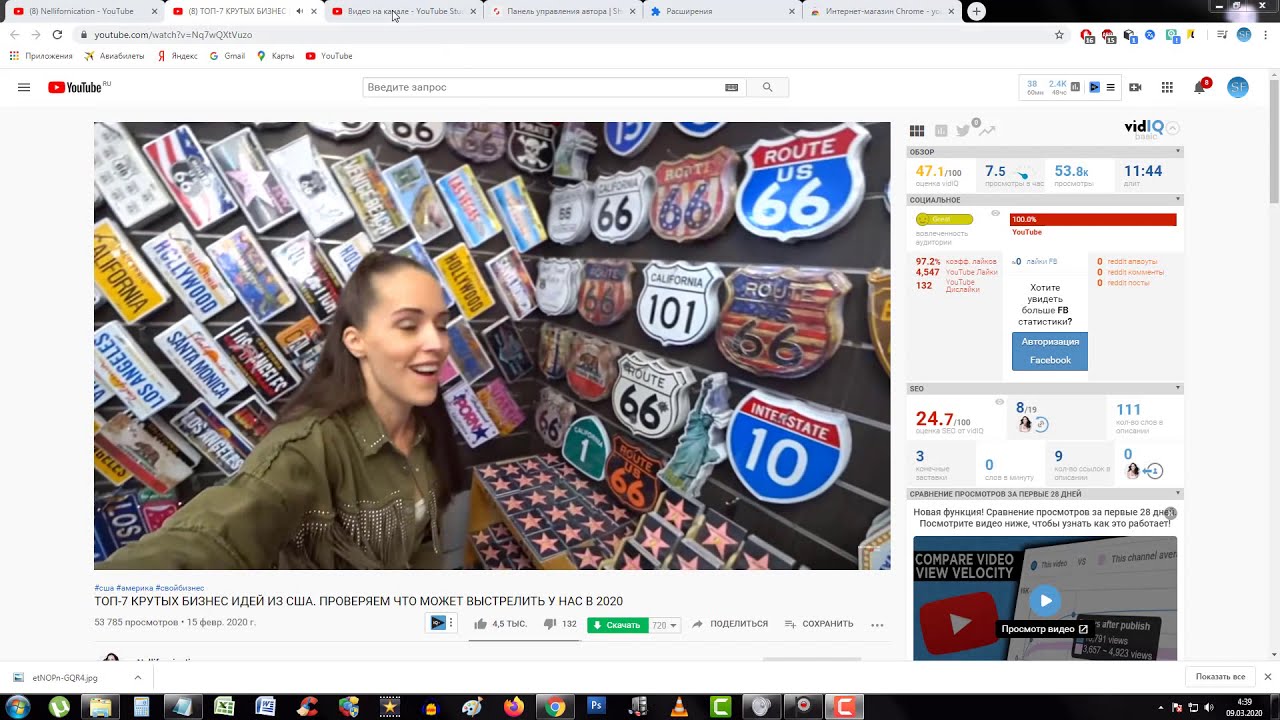Viewport: 1280px width, 720px height.
Task: Click the Авторизация Facebook button
Action: click(x=1049, y=351)
